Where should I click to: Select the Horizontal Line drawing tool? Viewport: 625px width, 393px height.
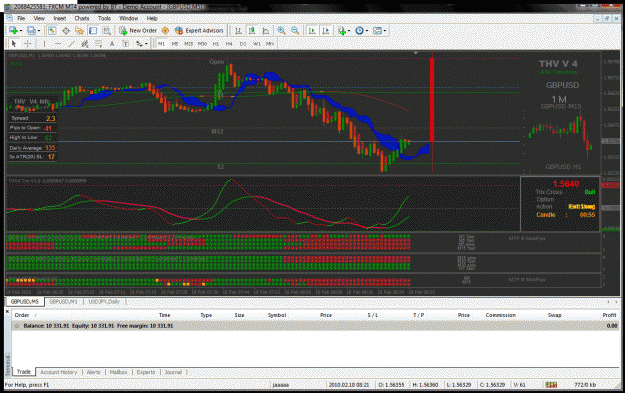58,44
